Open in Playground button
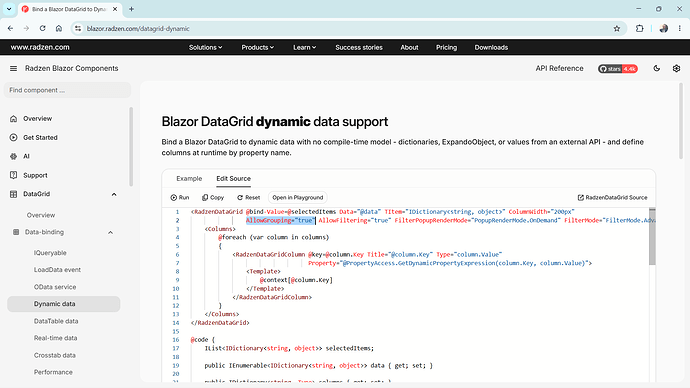Image resolution: width=690 pixels, height=388 pixels. pos(297,198)
